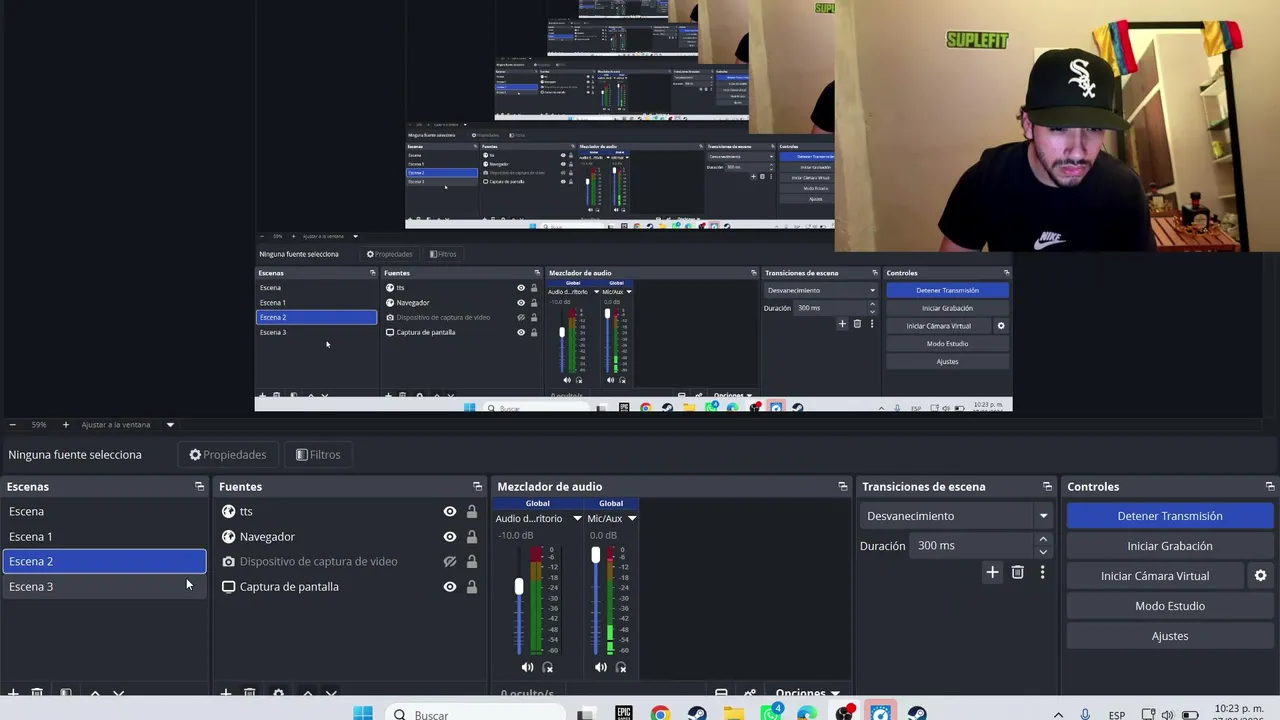1280x720 pixels.
Task: Open the transition three-dot properties menu
Action: (1042, 572)
